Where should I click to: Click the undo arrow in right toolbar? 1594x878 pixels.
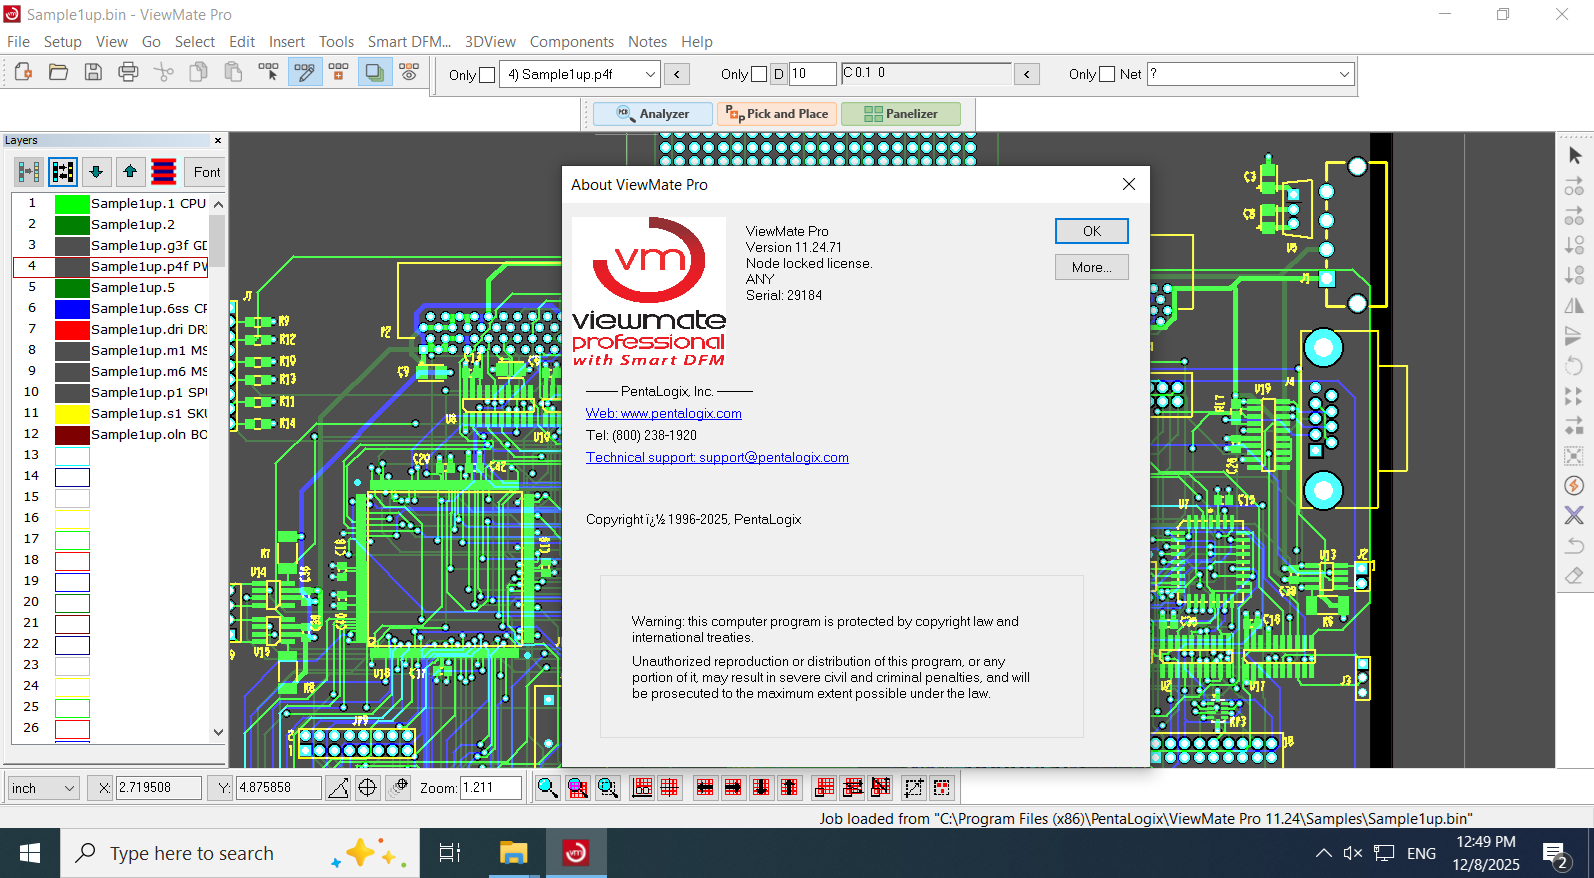(x=1574, y=546)
